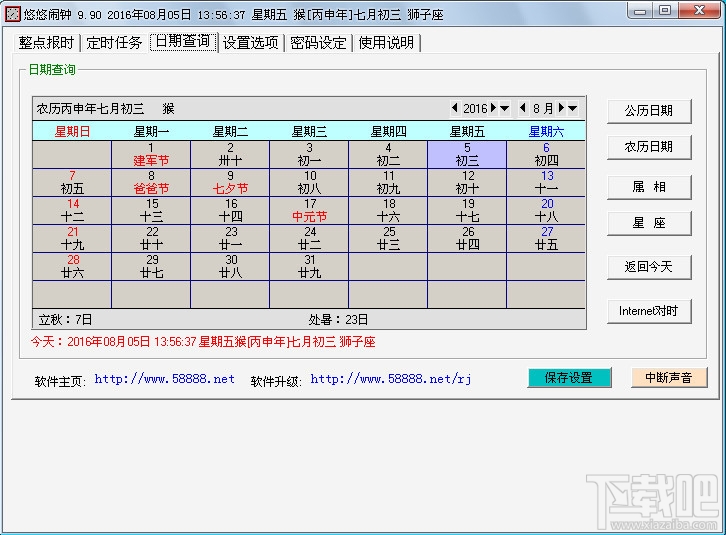Image resolution: width=726 pixels, height=535 pixels.
Task: Switch to the 整点报时 tab
Action: [x=46, y=43]
